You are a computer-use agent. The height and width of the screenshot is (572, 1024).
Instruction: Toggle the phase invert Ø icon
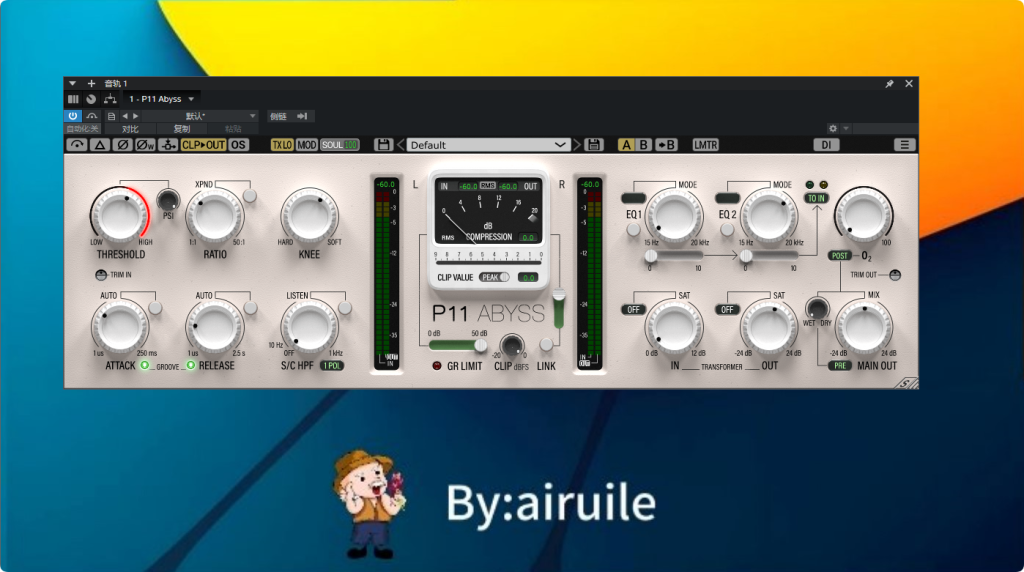click(122, 145)
